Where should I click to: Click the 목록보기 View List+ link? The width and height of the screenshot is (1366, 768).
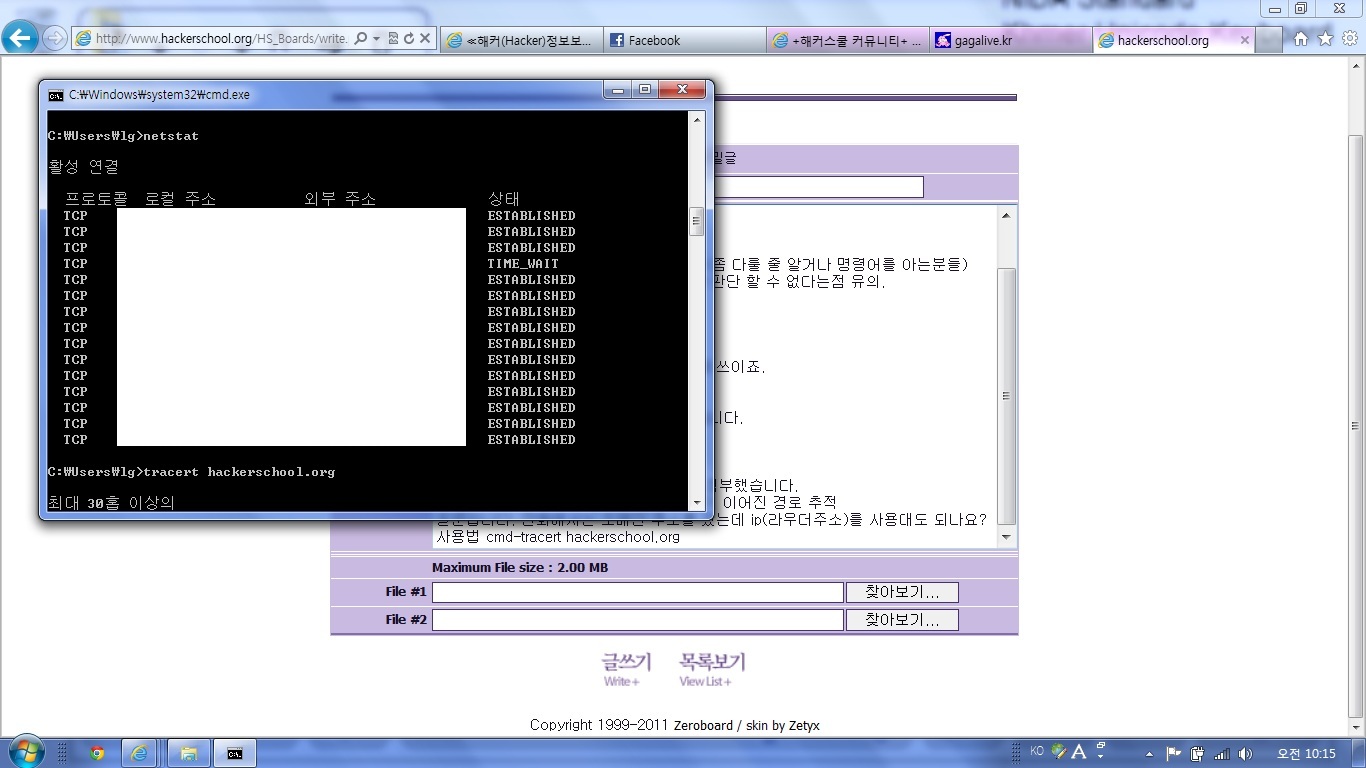712,668
